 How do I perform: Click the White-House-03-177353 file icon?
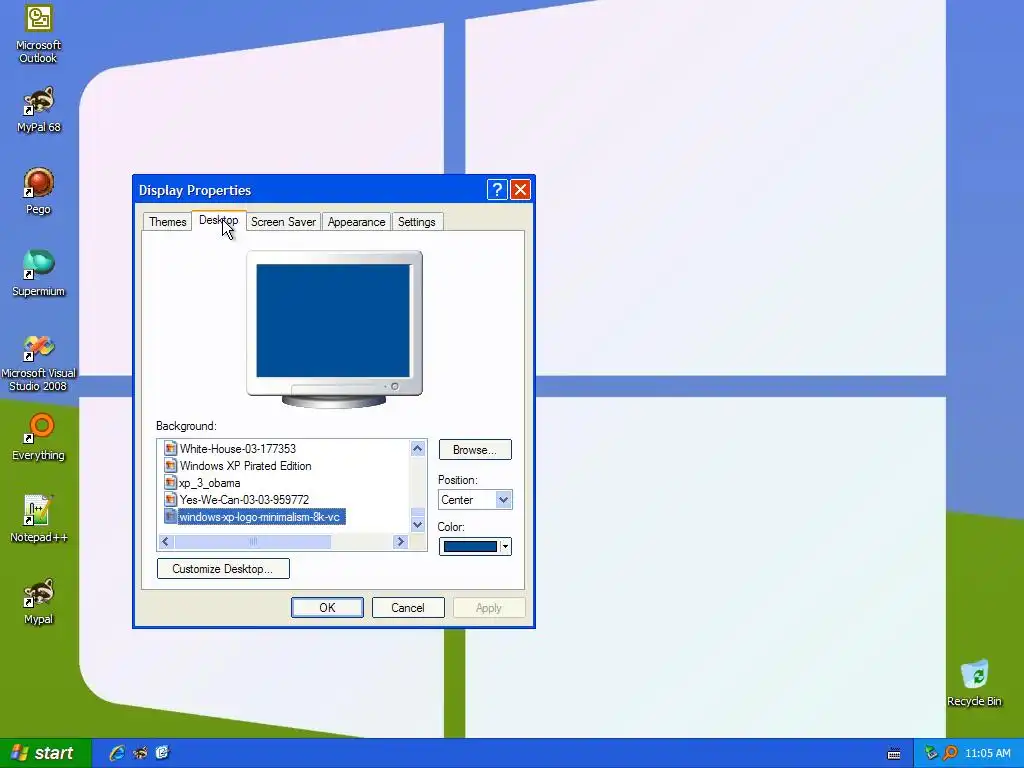[x=170, y=449]
